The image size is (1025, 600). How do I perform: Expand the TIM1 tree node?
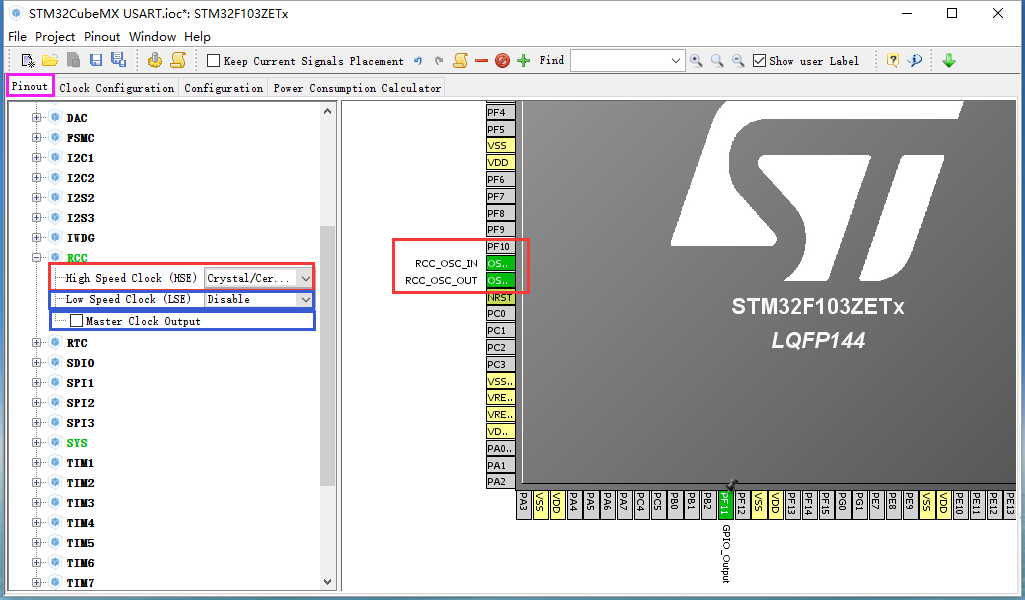(37, 463)
